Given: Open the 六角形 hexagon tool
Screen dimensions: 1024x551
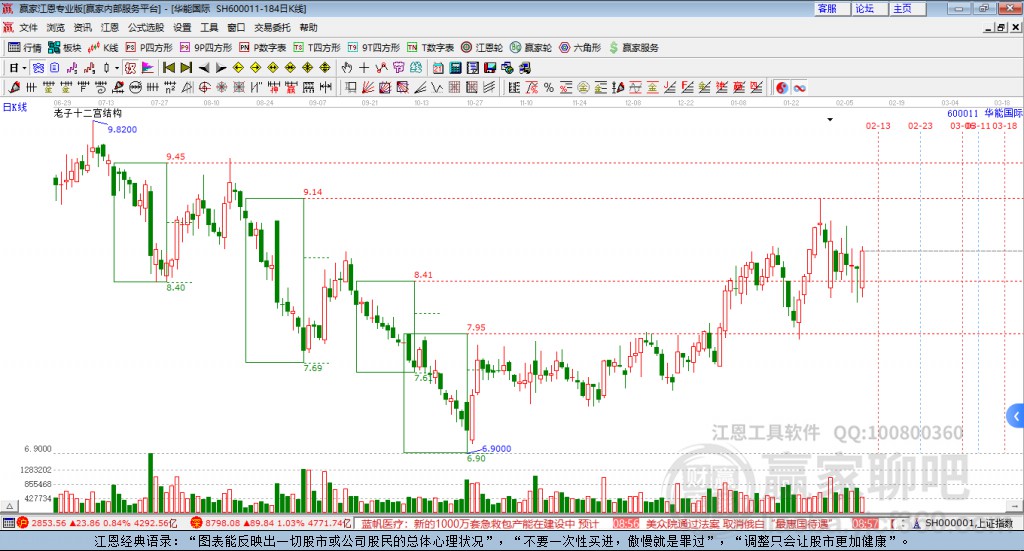Looking at the screenshot, I should [580, 48].
